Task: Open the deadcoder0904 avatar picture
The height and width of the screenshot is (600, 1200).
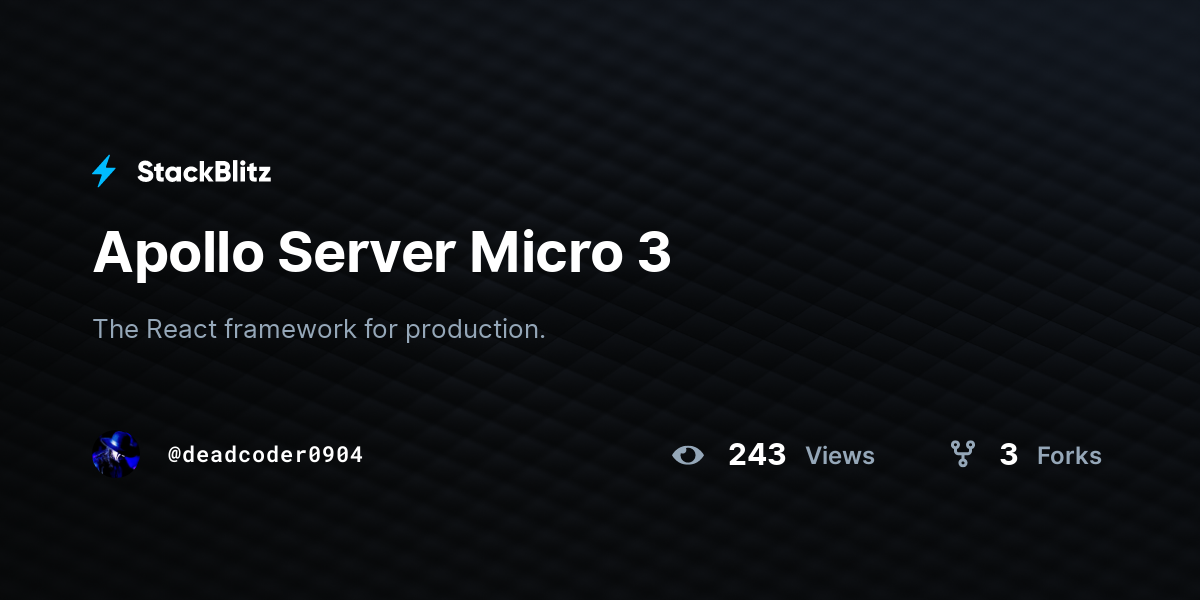Action: click(x=116, y=455)
